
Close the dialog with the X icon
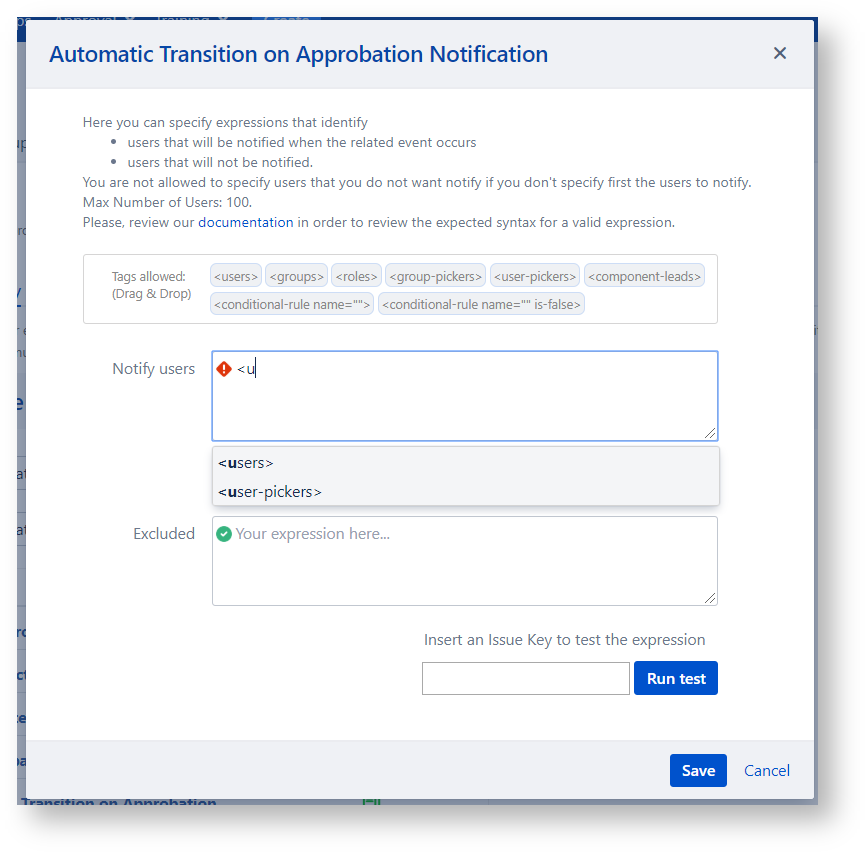click(780, 54)
